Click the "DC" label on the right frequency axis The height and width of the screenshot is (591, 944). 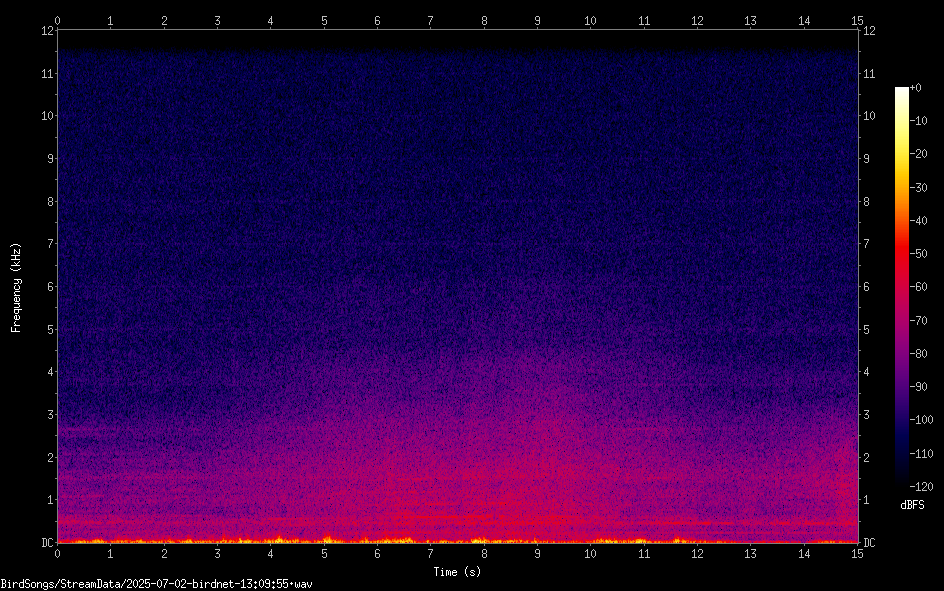click(869, 543)
